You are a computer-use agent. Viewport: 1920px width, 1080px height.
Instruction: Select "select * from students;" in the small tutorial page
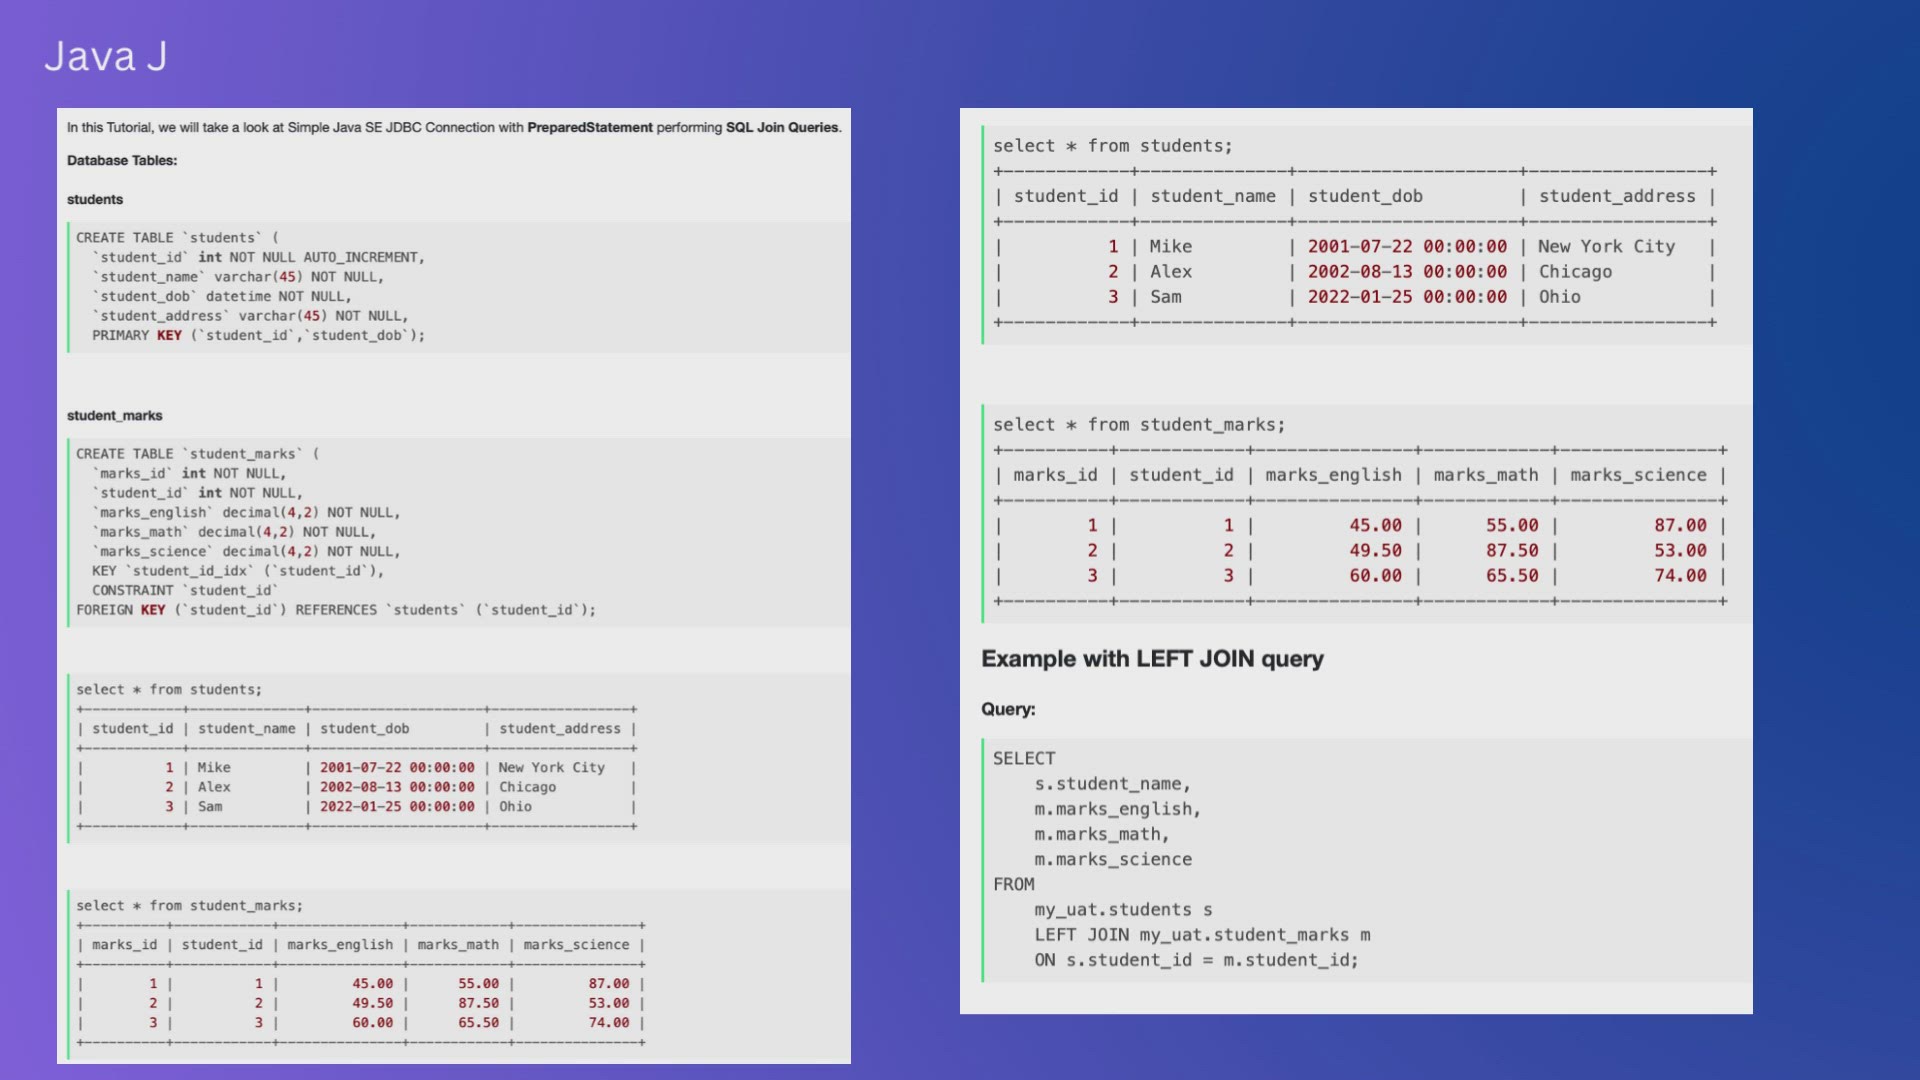click(169, 690)
